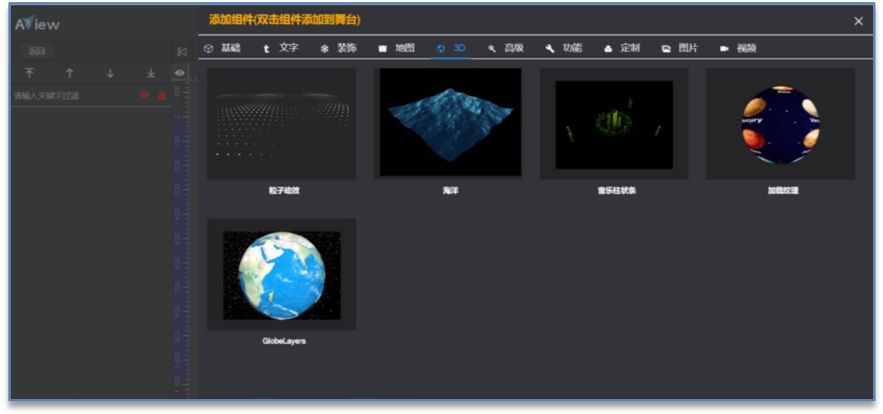The image size is (883, 414).
Task: Click the AView logo
Action: (37, 22)
